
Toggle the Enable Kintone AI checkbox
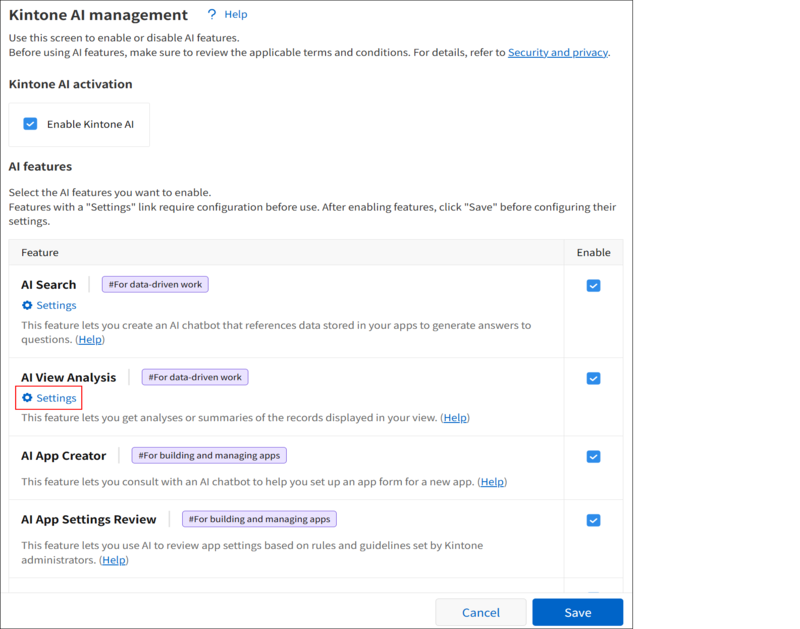click(x=30, y=124)
